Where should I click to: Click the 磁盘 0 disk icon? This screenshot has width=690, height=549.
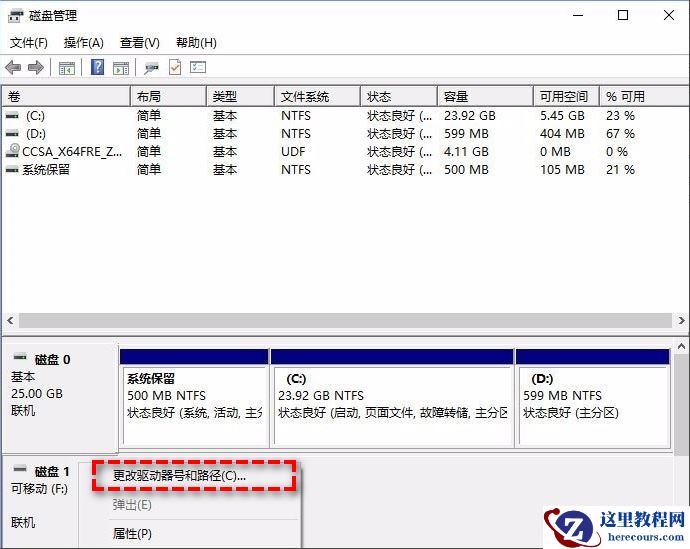pyautogui.click(x=20, y=357)
